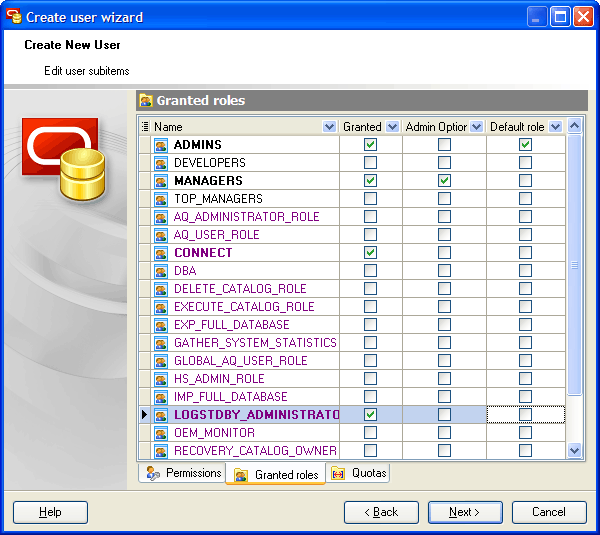The image size is (600, 535).
Task: Click the Back button
Action: 381,512
